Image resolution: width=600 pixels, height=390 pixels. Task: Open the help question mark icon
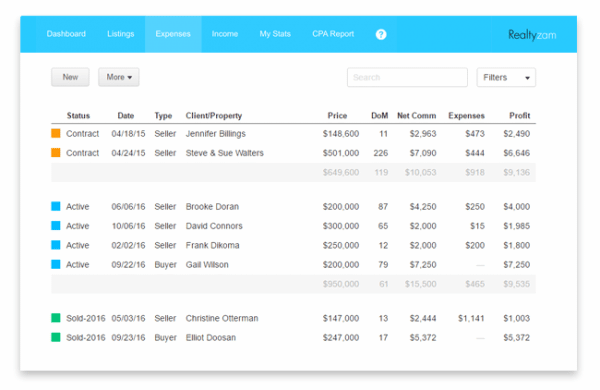(381, 34)
